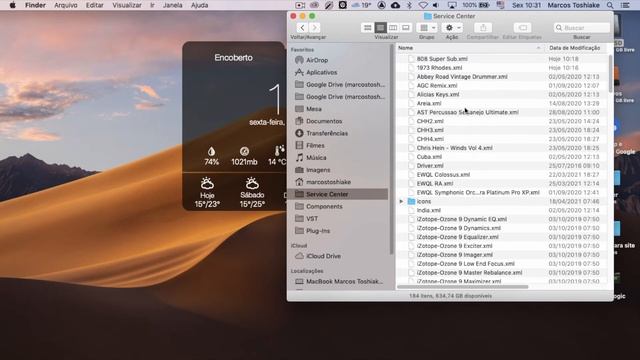
Task: Select iZotope-Ozone 9 Dynamic EQ.xml
Action: (x=462, y=219)
